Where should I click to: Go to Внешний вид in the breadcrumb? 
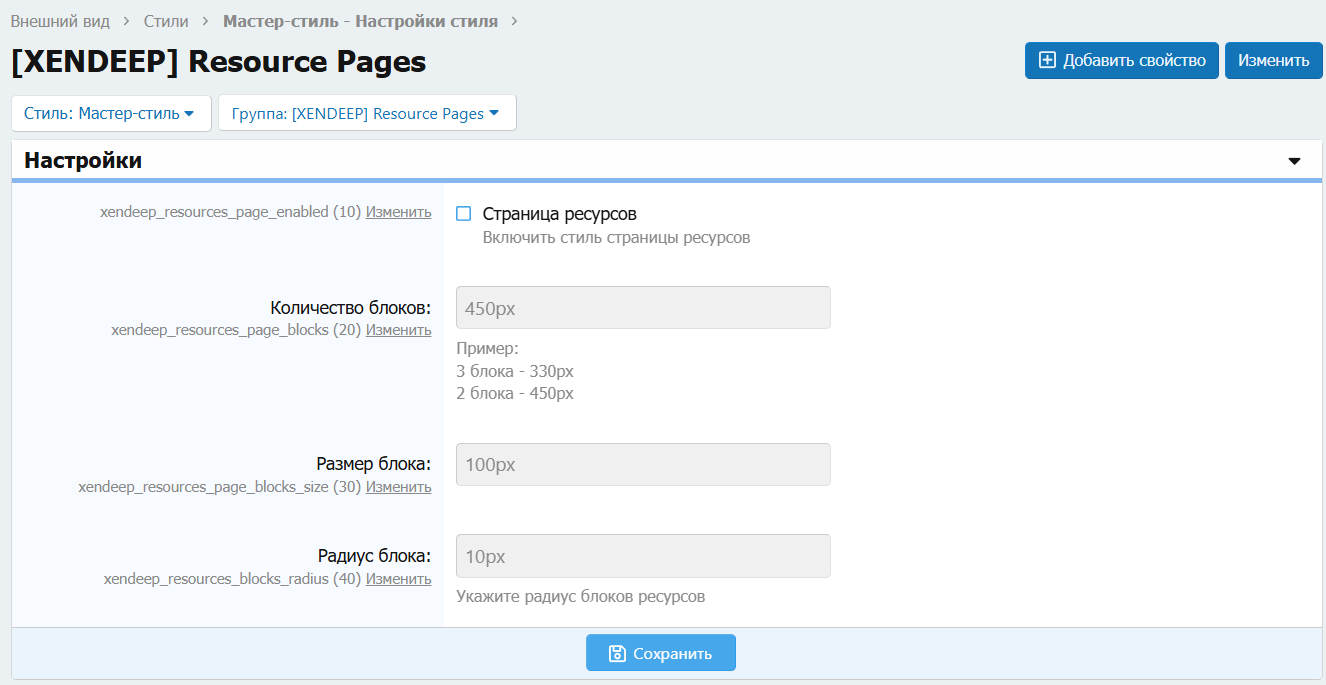[x=60, y=21]
